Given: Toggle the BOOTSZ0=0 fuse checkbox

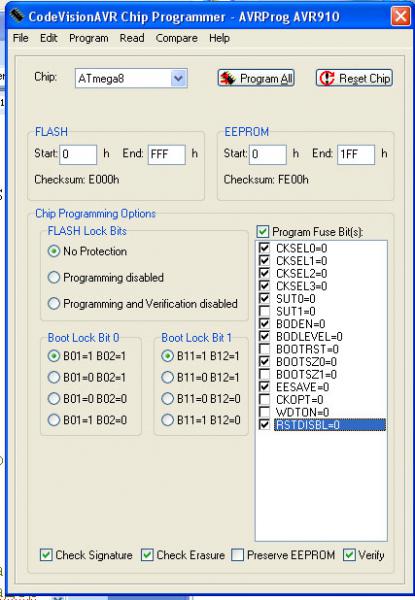Looking at the screenshot, I should point(264,362).
